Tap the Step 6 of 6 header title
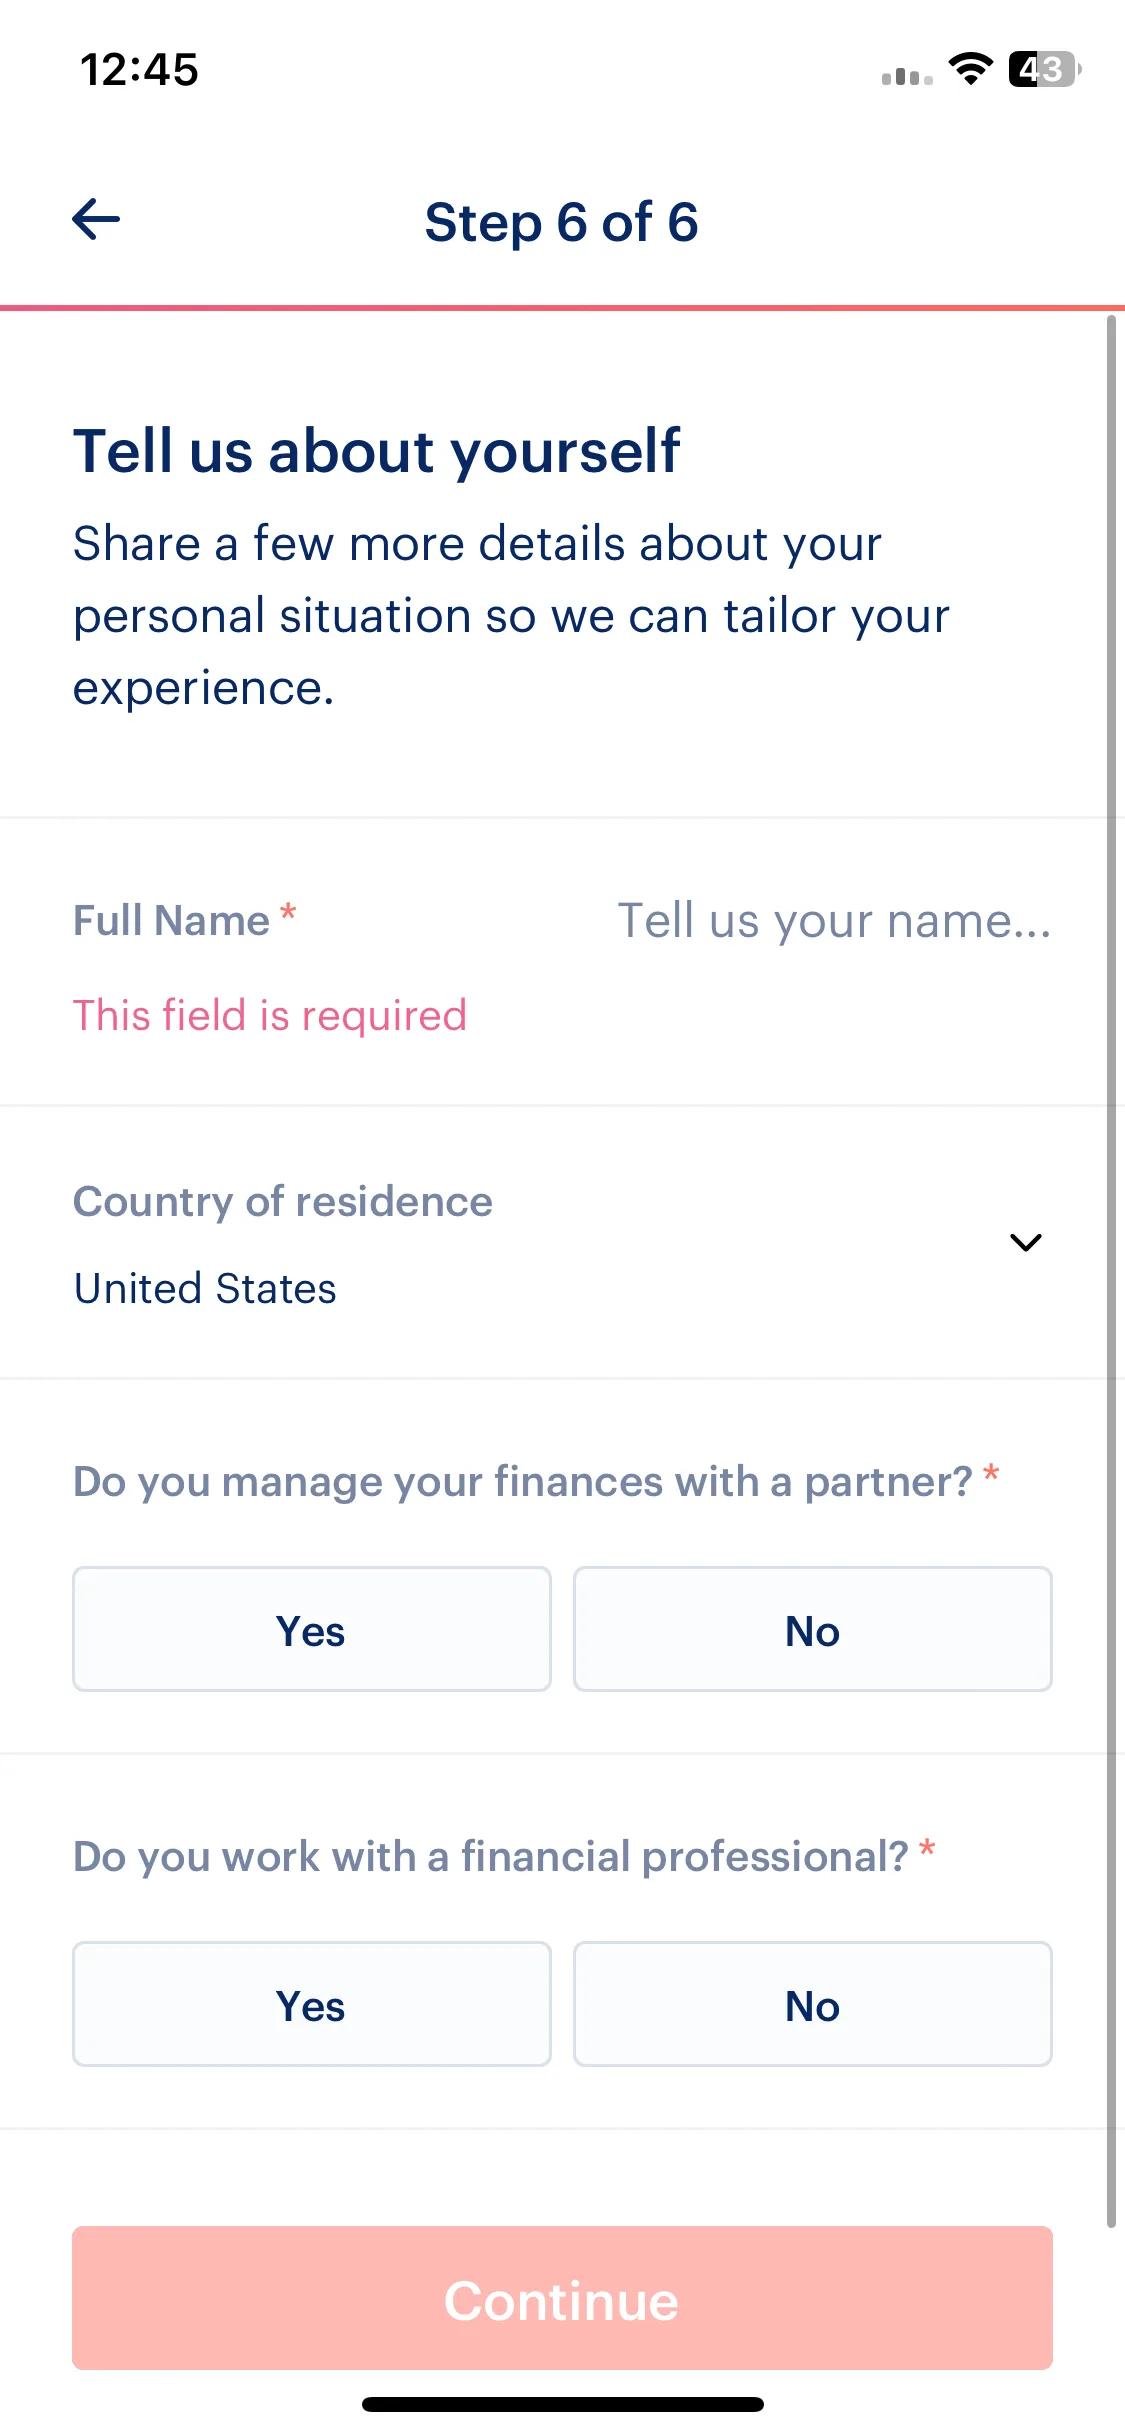This screenshot has width=1125, height=2436. 562,222
